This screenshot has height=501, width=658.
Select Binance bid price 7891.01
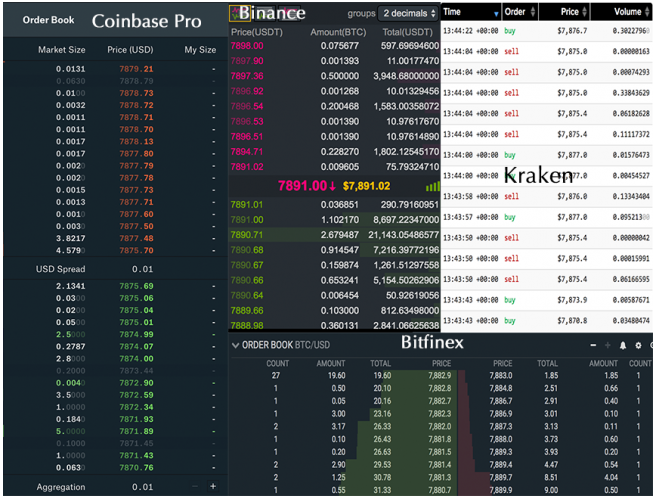(x=247, y=205)
